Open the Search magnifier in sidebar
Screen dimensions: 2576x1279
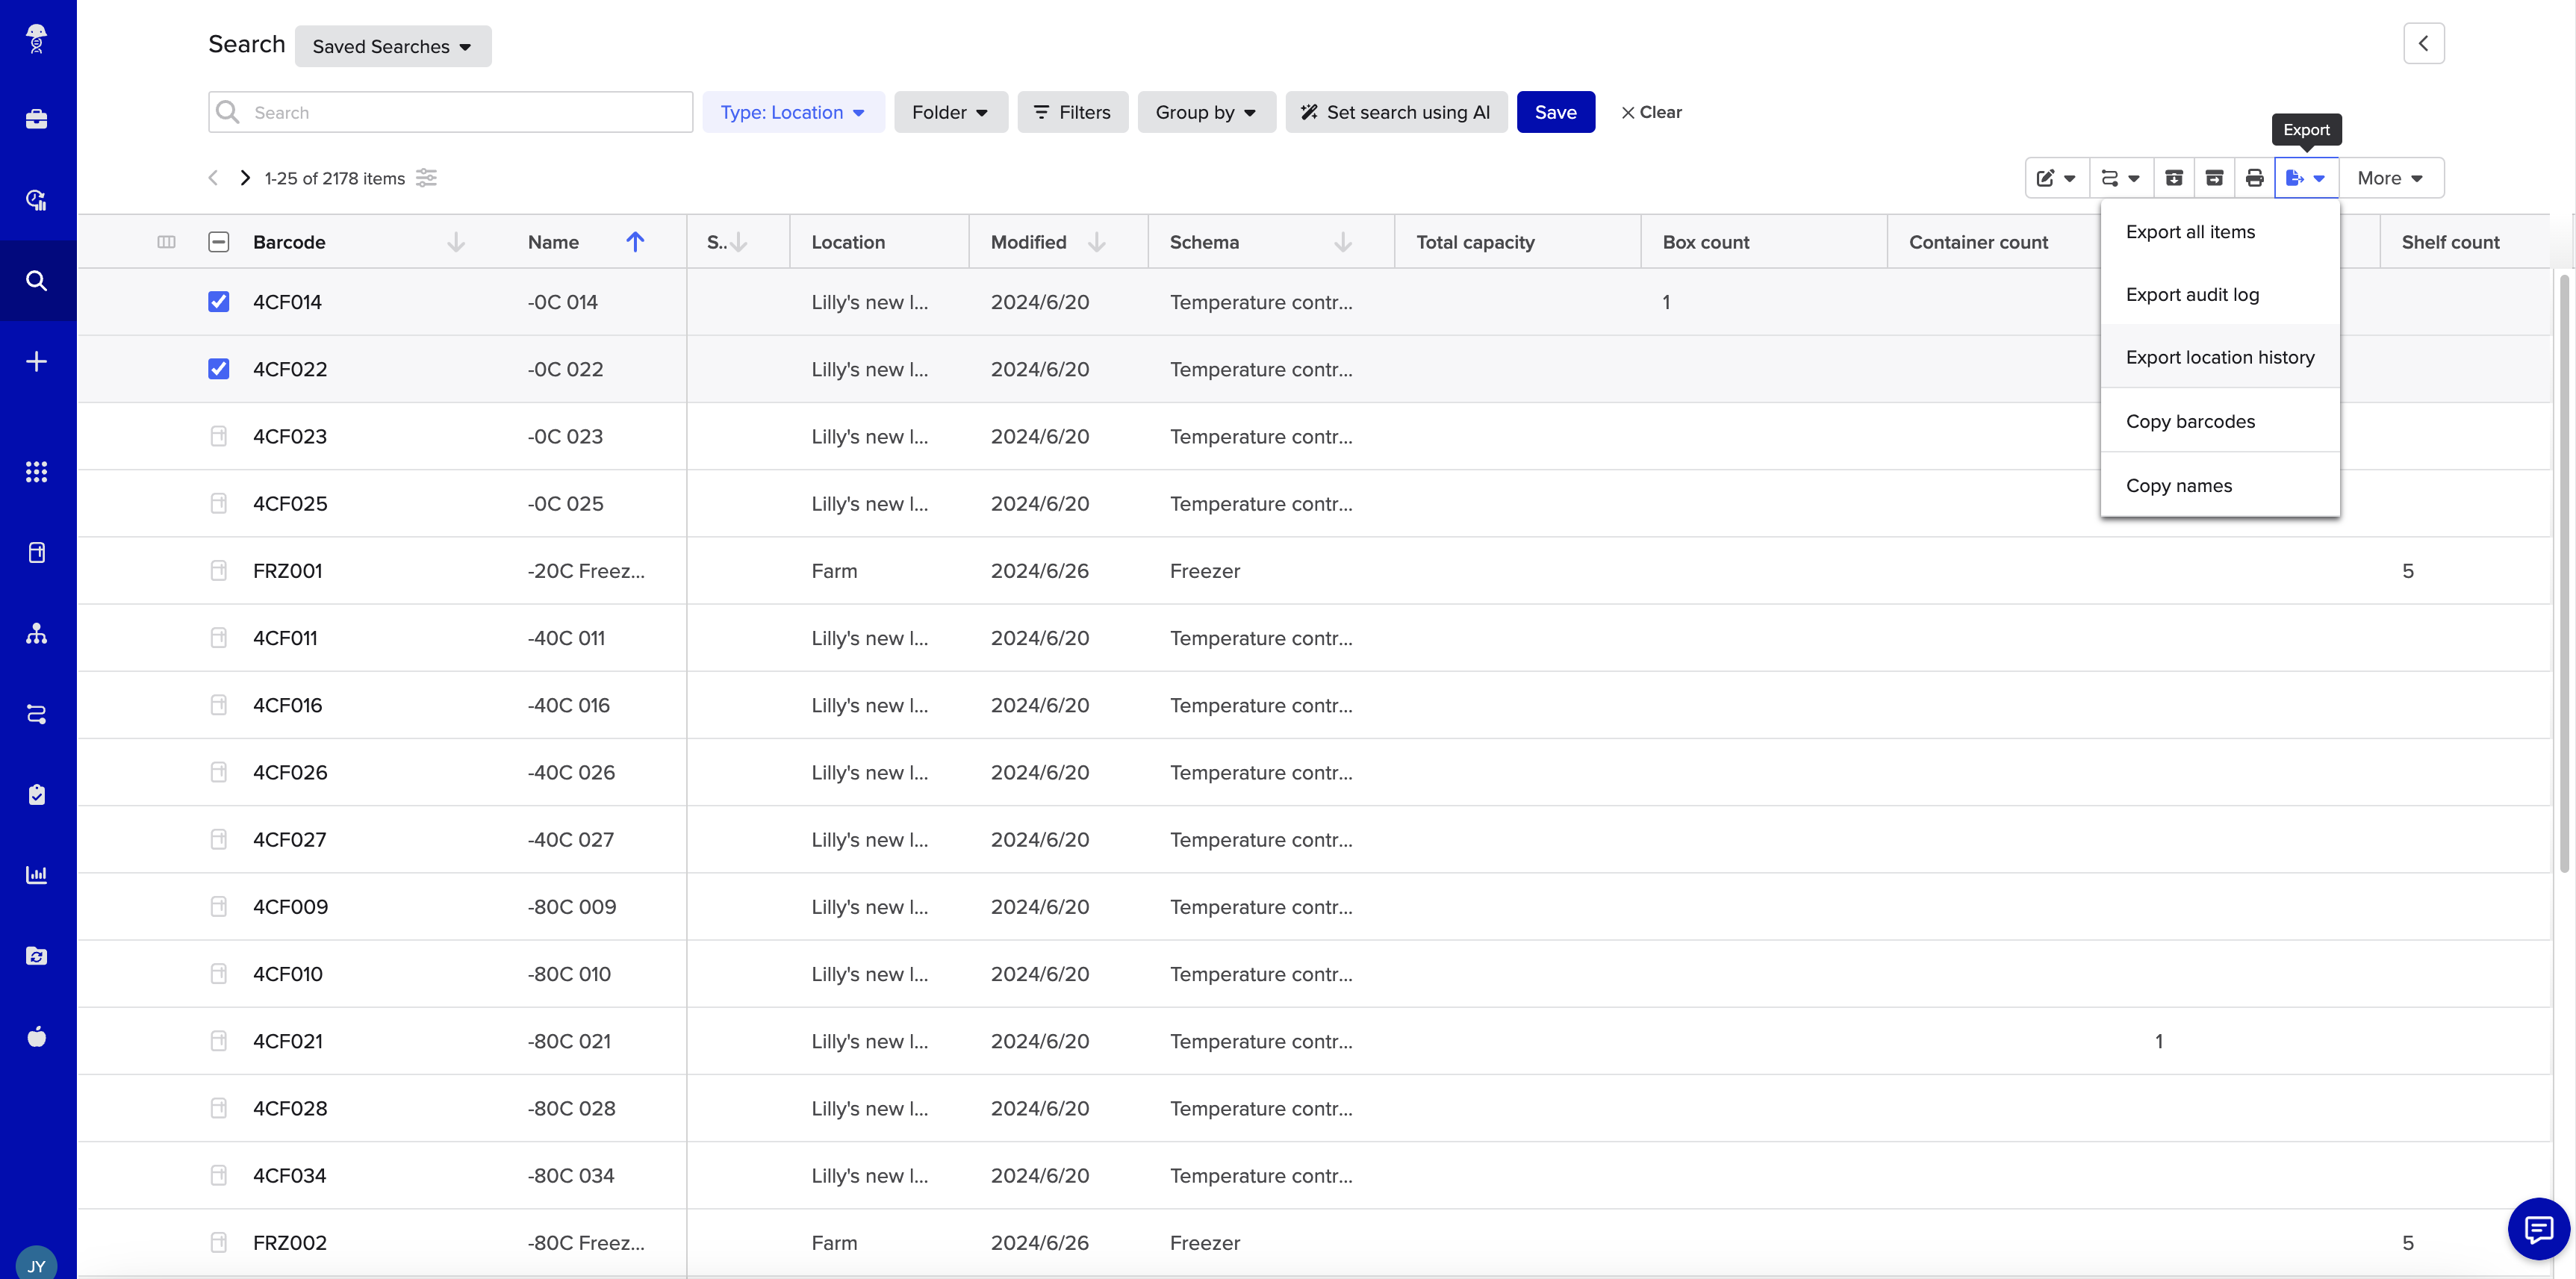tap(37, 281)
